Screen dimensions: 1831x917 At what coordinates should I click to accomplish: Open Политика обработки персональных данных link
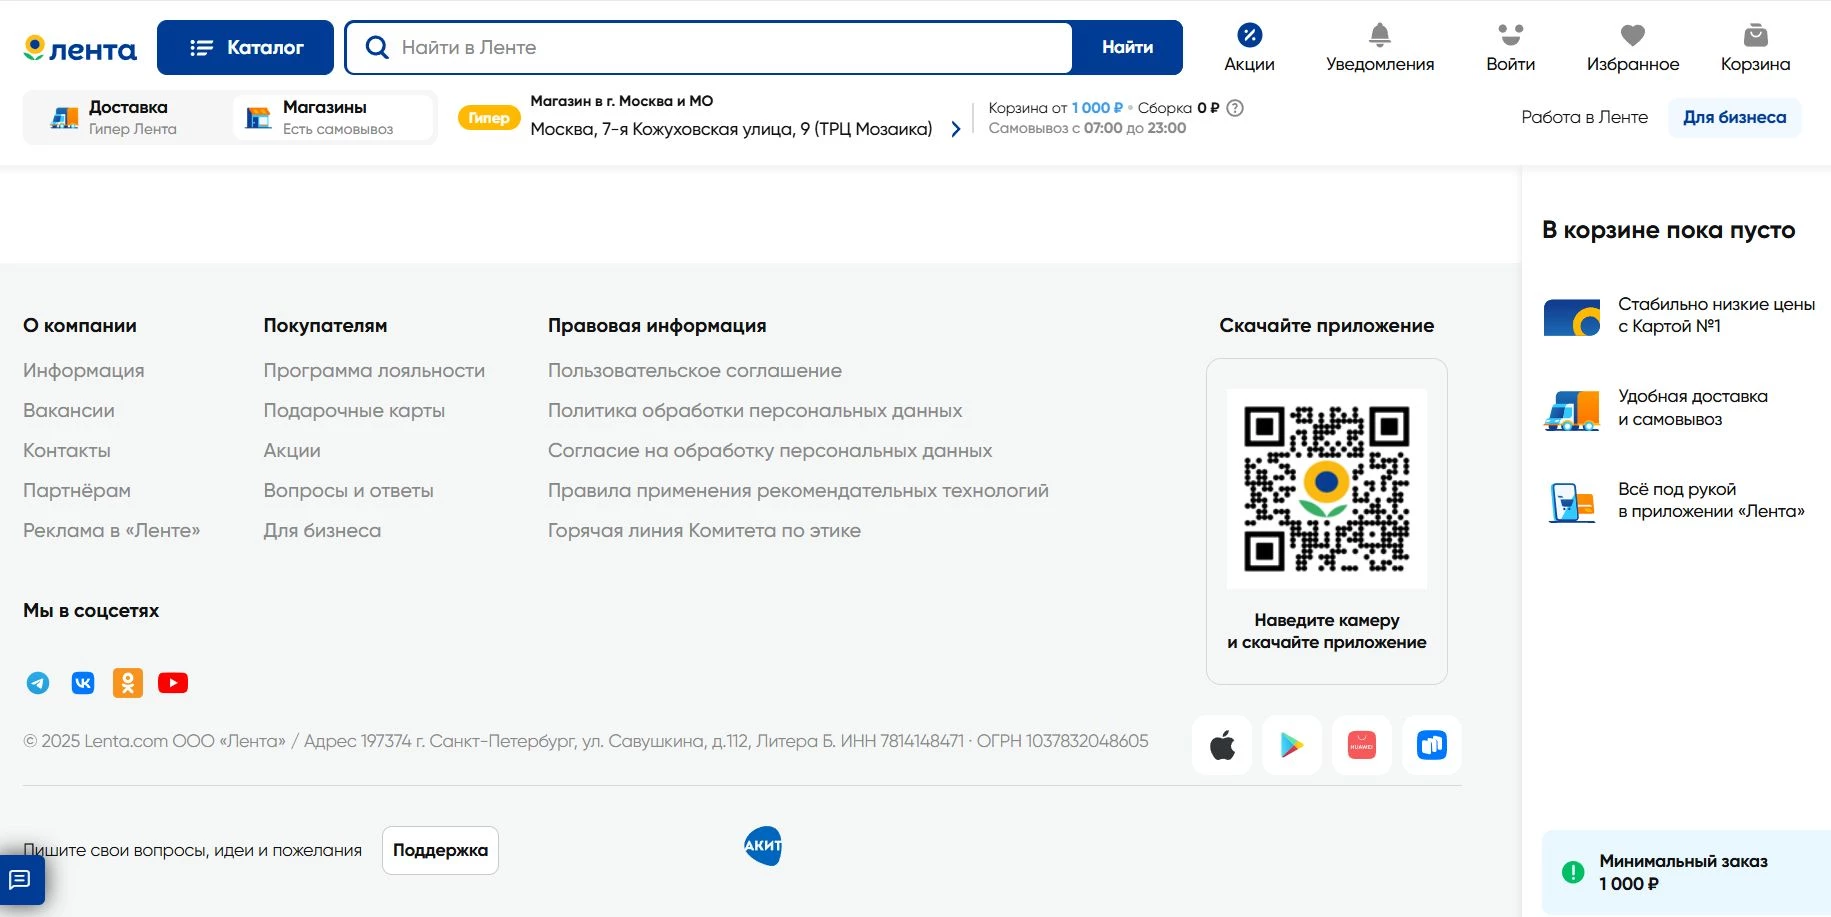pyautogui.click(x=755, y=410)
